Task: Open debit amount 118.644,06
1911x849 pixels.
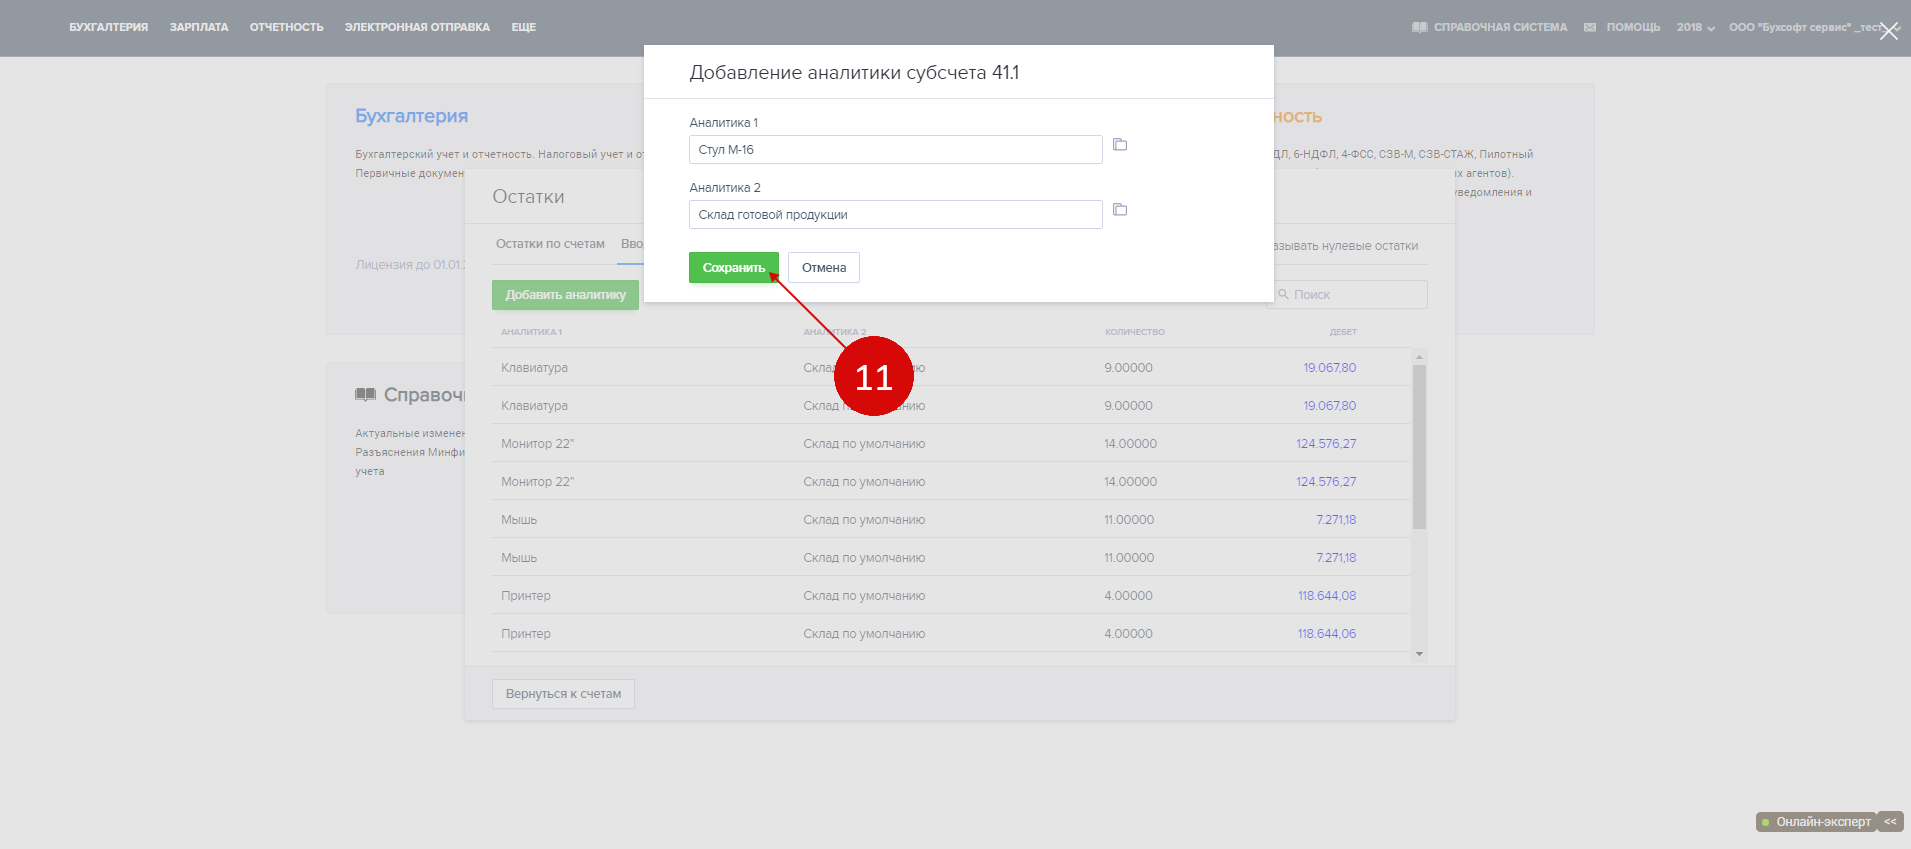Action: click(1327, 633)
